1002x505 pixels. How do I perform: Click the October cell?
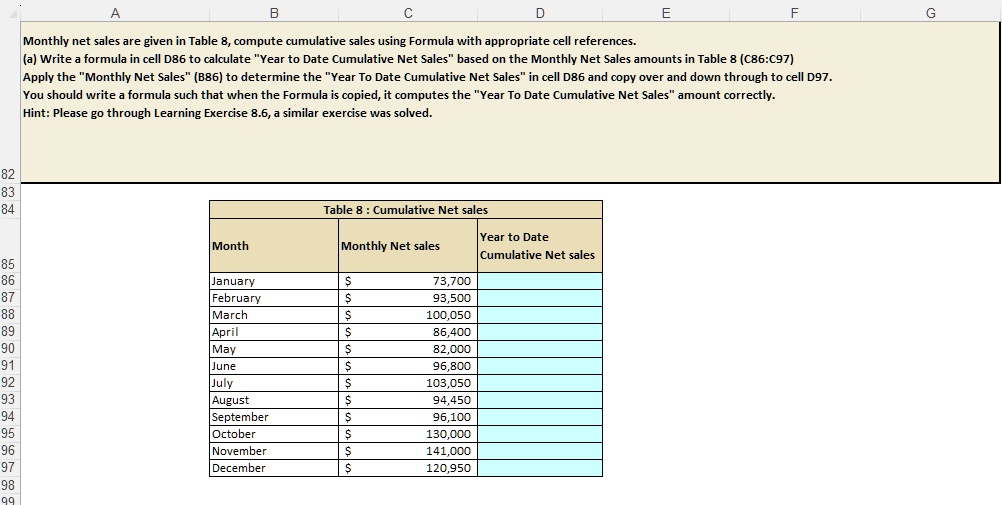[x=274, y=433]
